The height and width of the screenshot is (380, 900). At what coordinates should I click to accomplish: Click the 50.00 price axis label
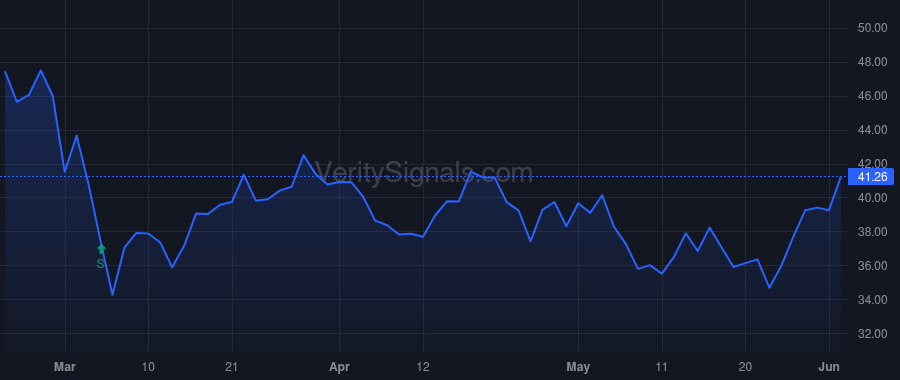click(872, 28)
